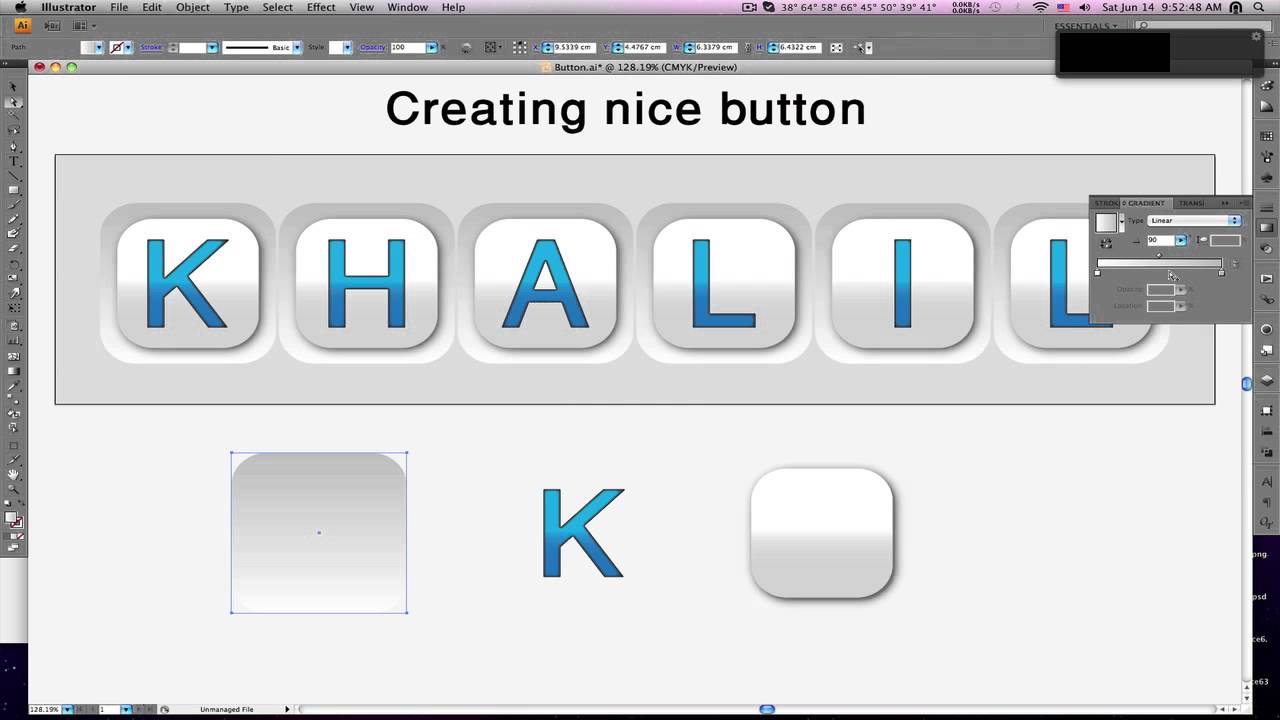
Task: Select the Gradient tool in toolbox
Action: (14, 370)
